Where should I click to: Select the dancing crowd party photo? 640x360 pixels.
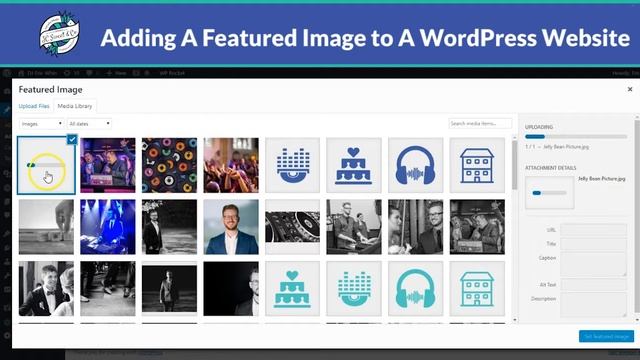point(231,165)
